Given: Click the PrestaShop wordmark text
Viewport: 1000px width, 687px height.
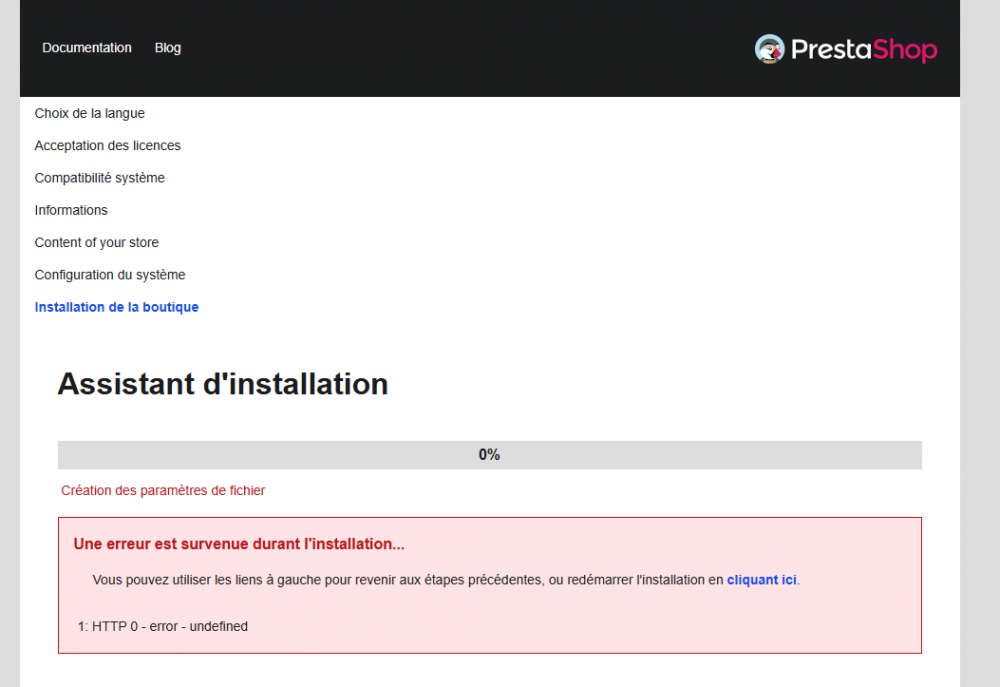Looking at the screenshot, I should coord(862,48).
